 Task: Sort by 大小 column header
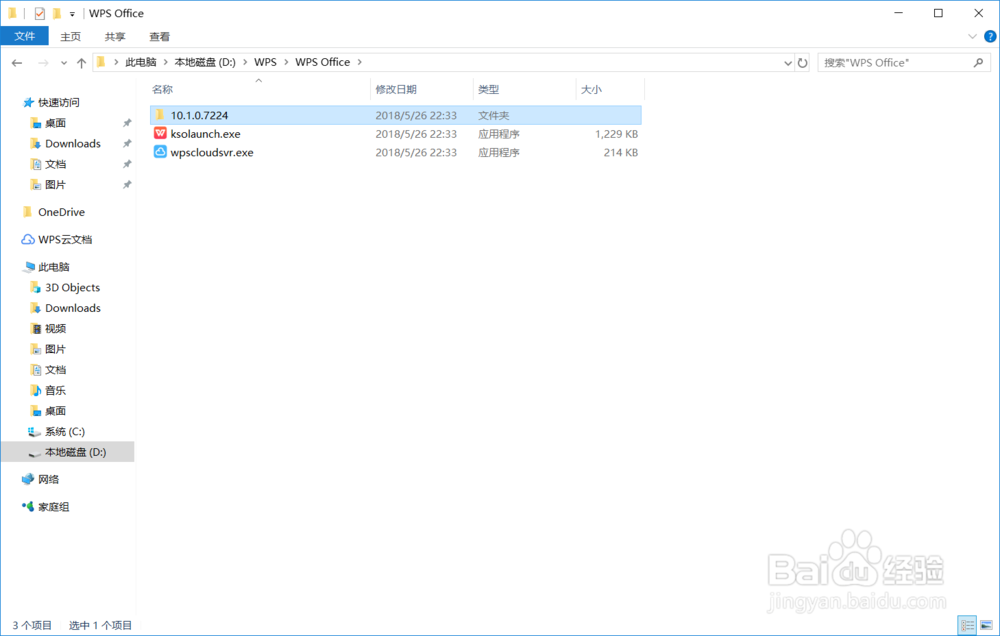(x=591, y=89)
